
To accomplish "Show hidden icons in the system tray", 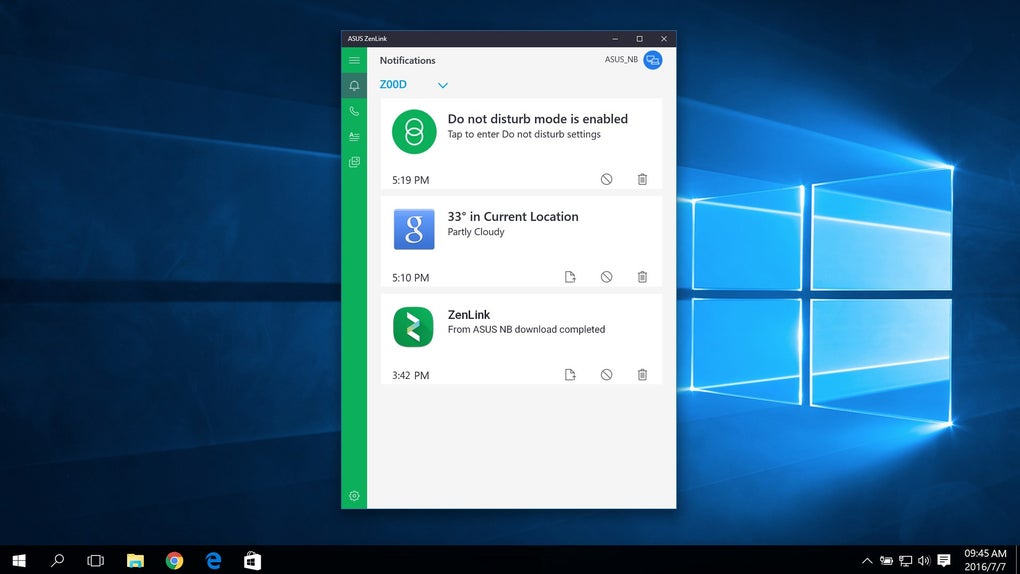I will coord(866,561).
